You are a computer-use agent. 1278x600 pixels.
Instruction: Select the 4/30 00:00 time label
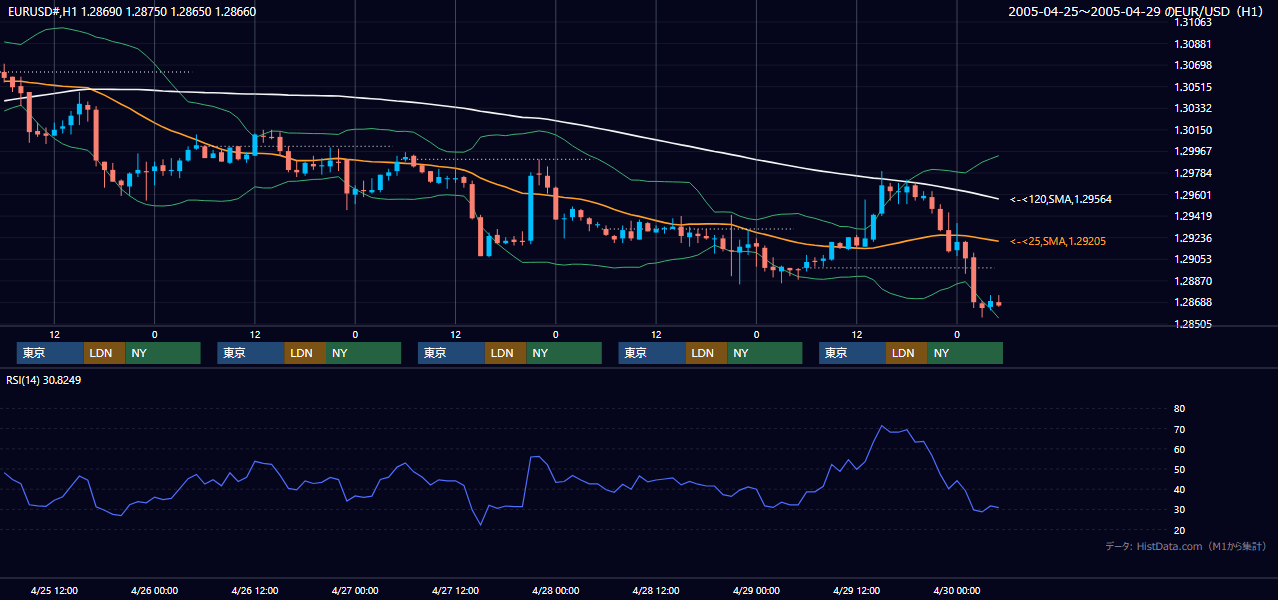(957, 590)
